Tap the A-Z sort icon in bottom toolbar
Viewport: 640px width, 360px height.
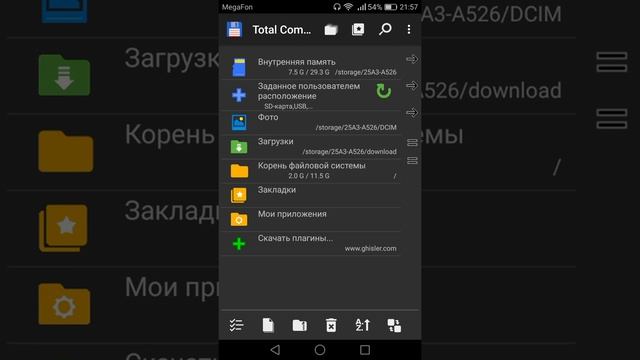pos(362,325)
